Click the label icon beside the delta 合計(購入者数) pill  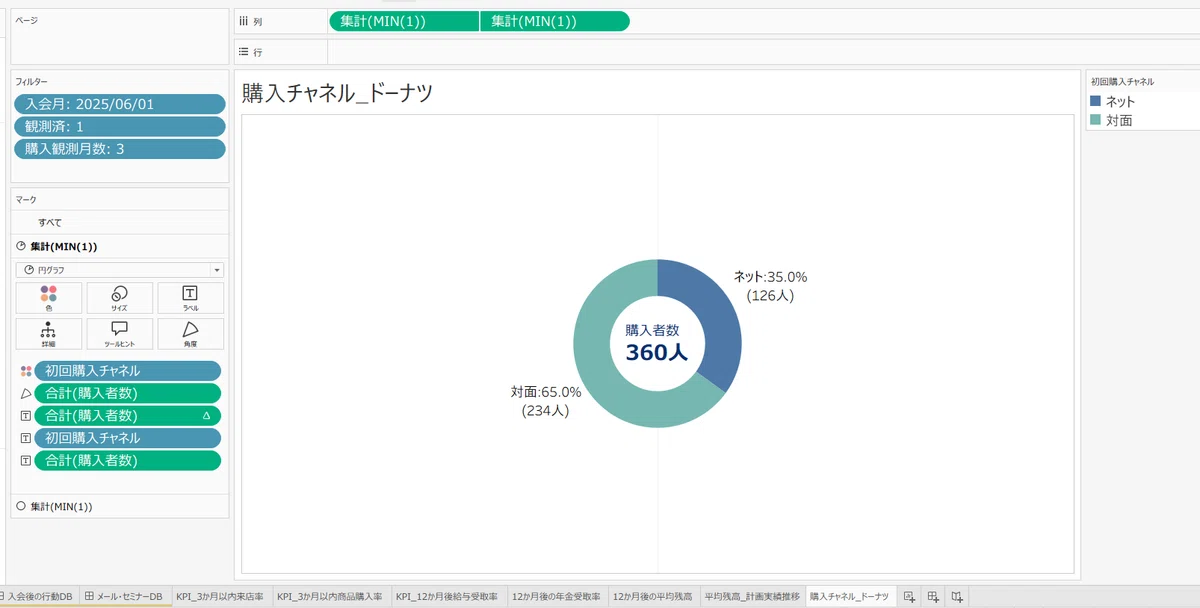26,415
